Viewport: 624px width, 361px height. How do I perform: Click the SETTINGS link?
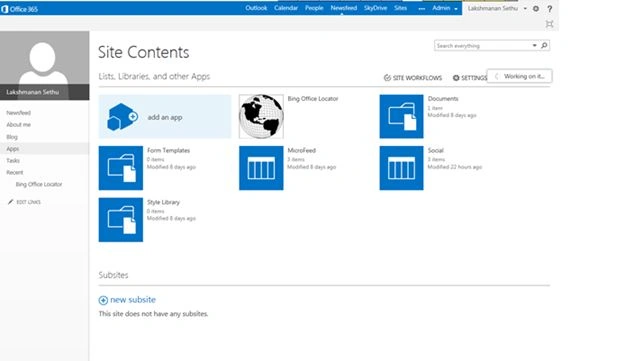coord(474,78)
